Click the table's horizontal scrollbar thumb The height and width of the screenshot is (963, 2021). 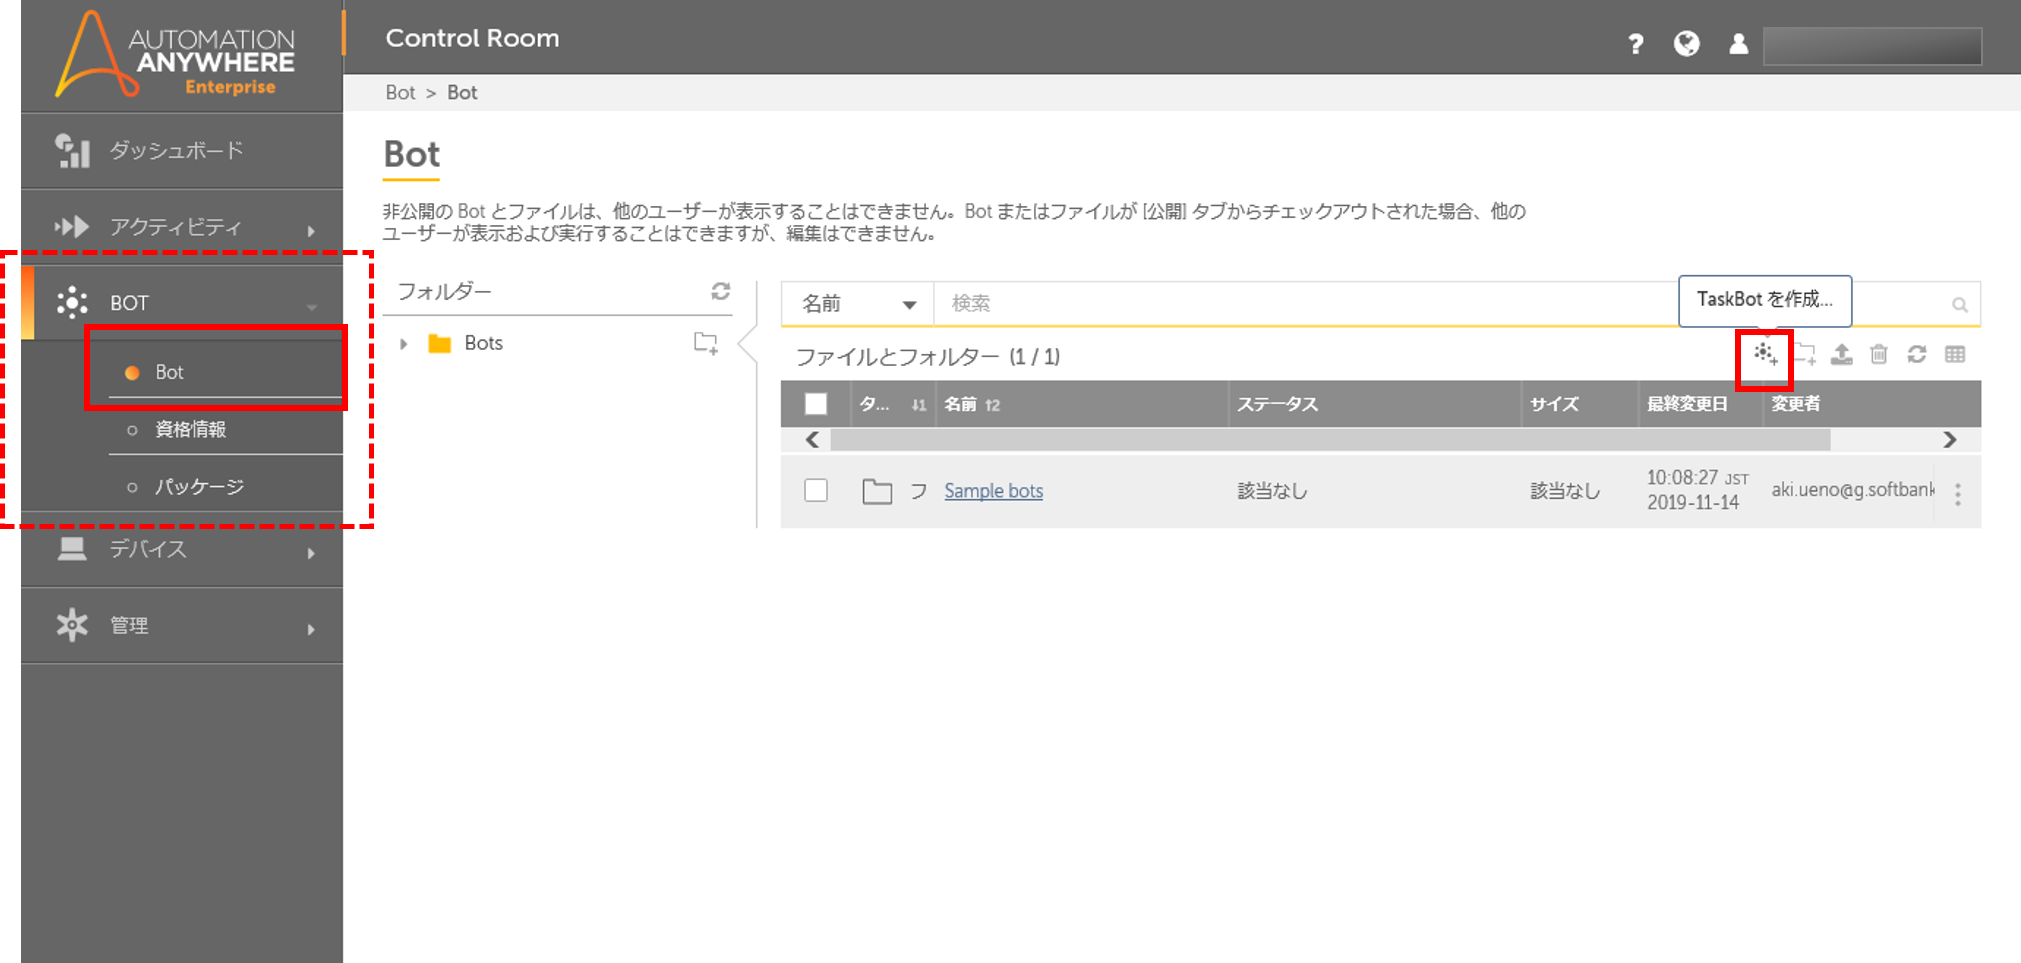[x=1330, y=440]
